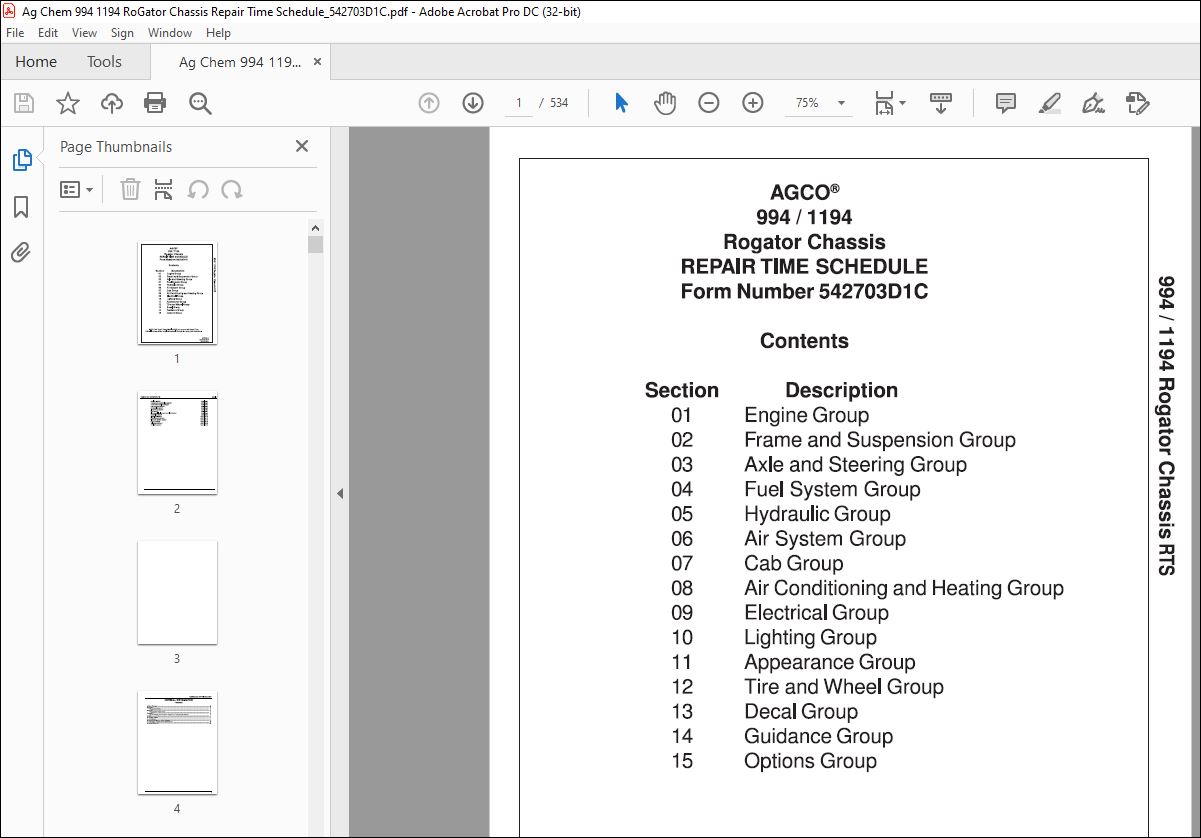
Task: Select the Ag Chem 994 document tab
Action: coord(240,62)
